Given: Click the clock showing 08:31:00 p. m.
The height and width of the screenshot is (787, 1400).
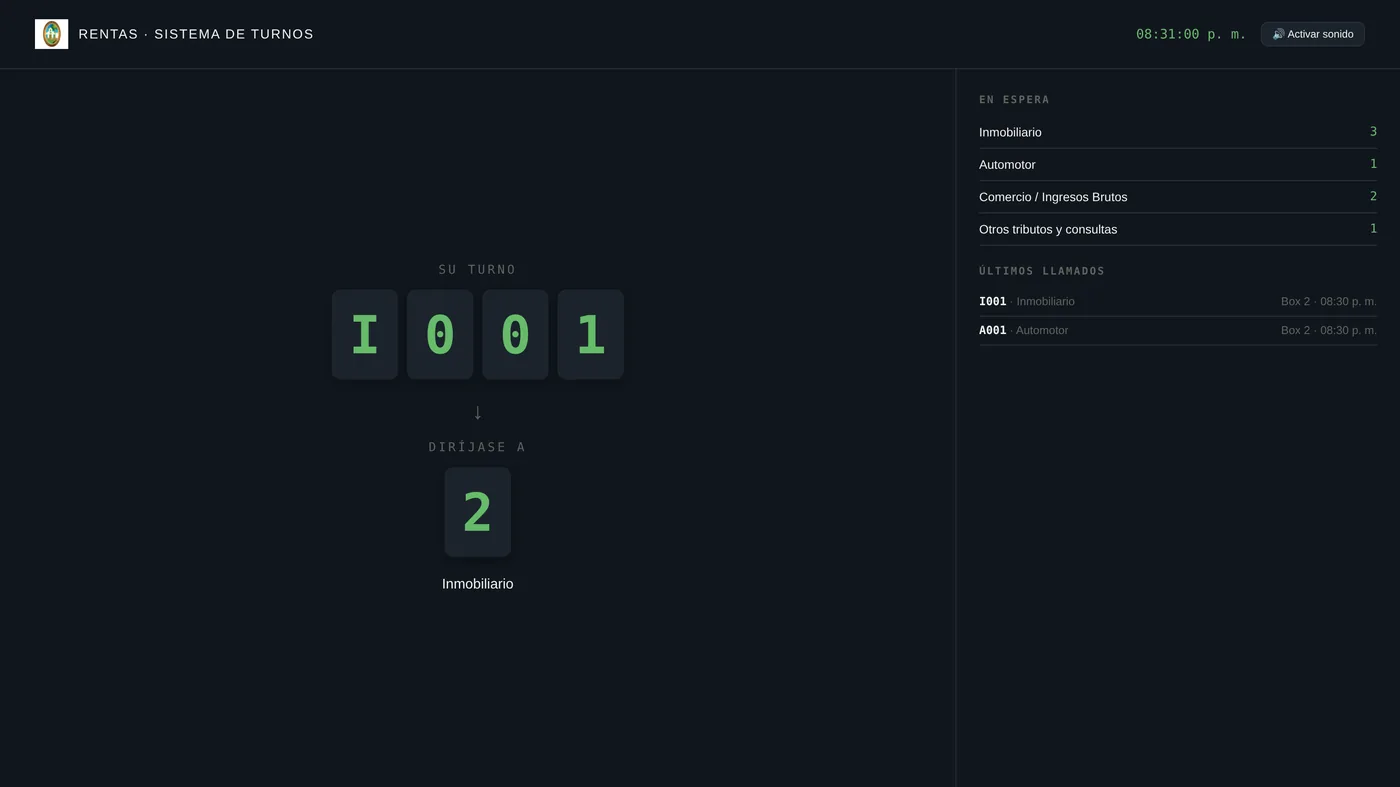Looking at the screenshot, I should pyautogui.click(x=1191, y=34).
